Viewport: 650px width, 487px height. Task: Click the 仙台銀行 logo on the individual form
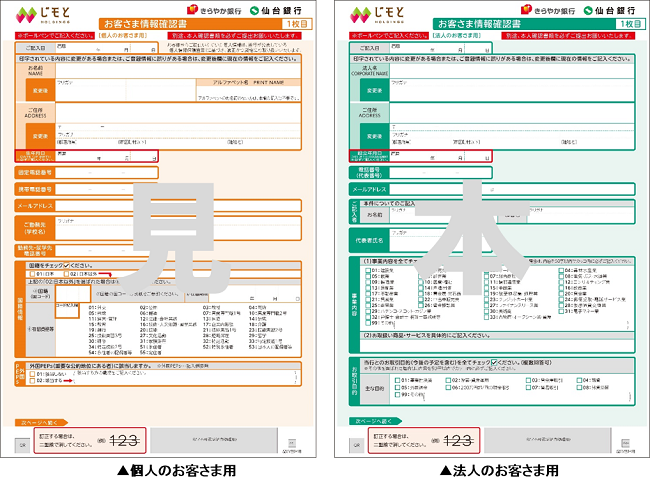pos(276,10)
